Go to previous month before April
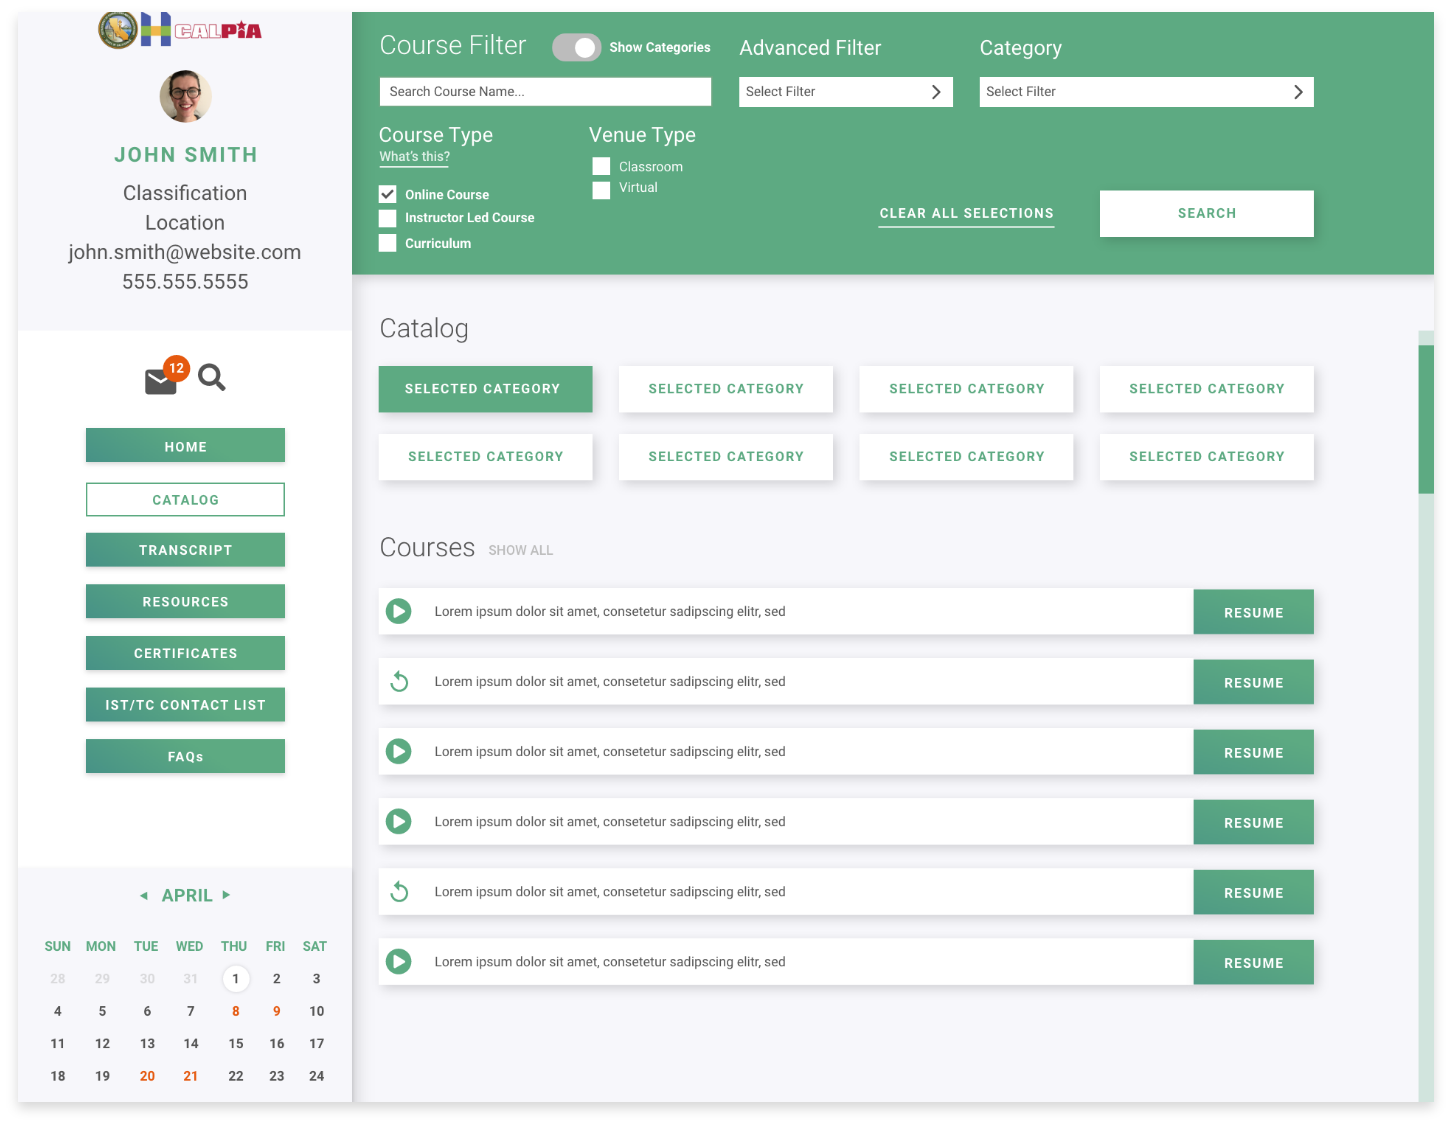Screen dimensions: 1452x1126 144,895
